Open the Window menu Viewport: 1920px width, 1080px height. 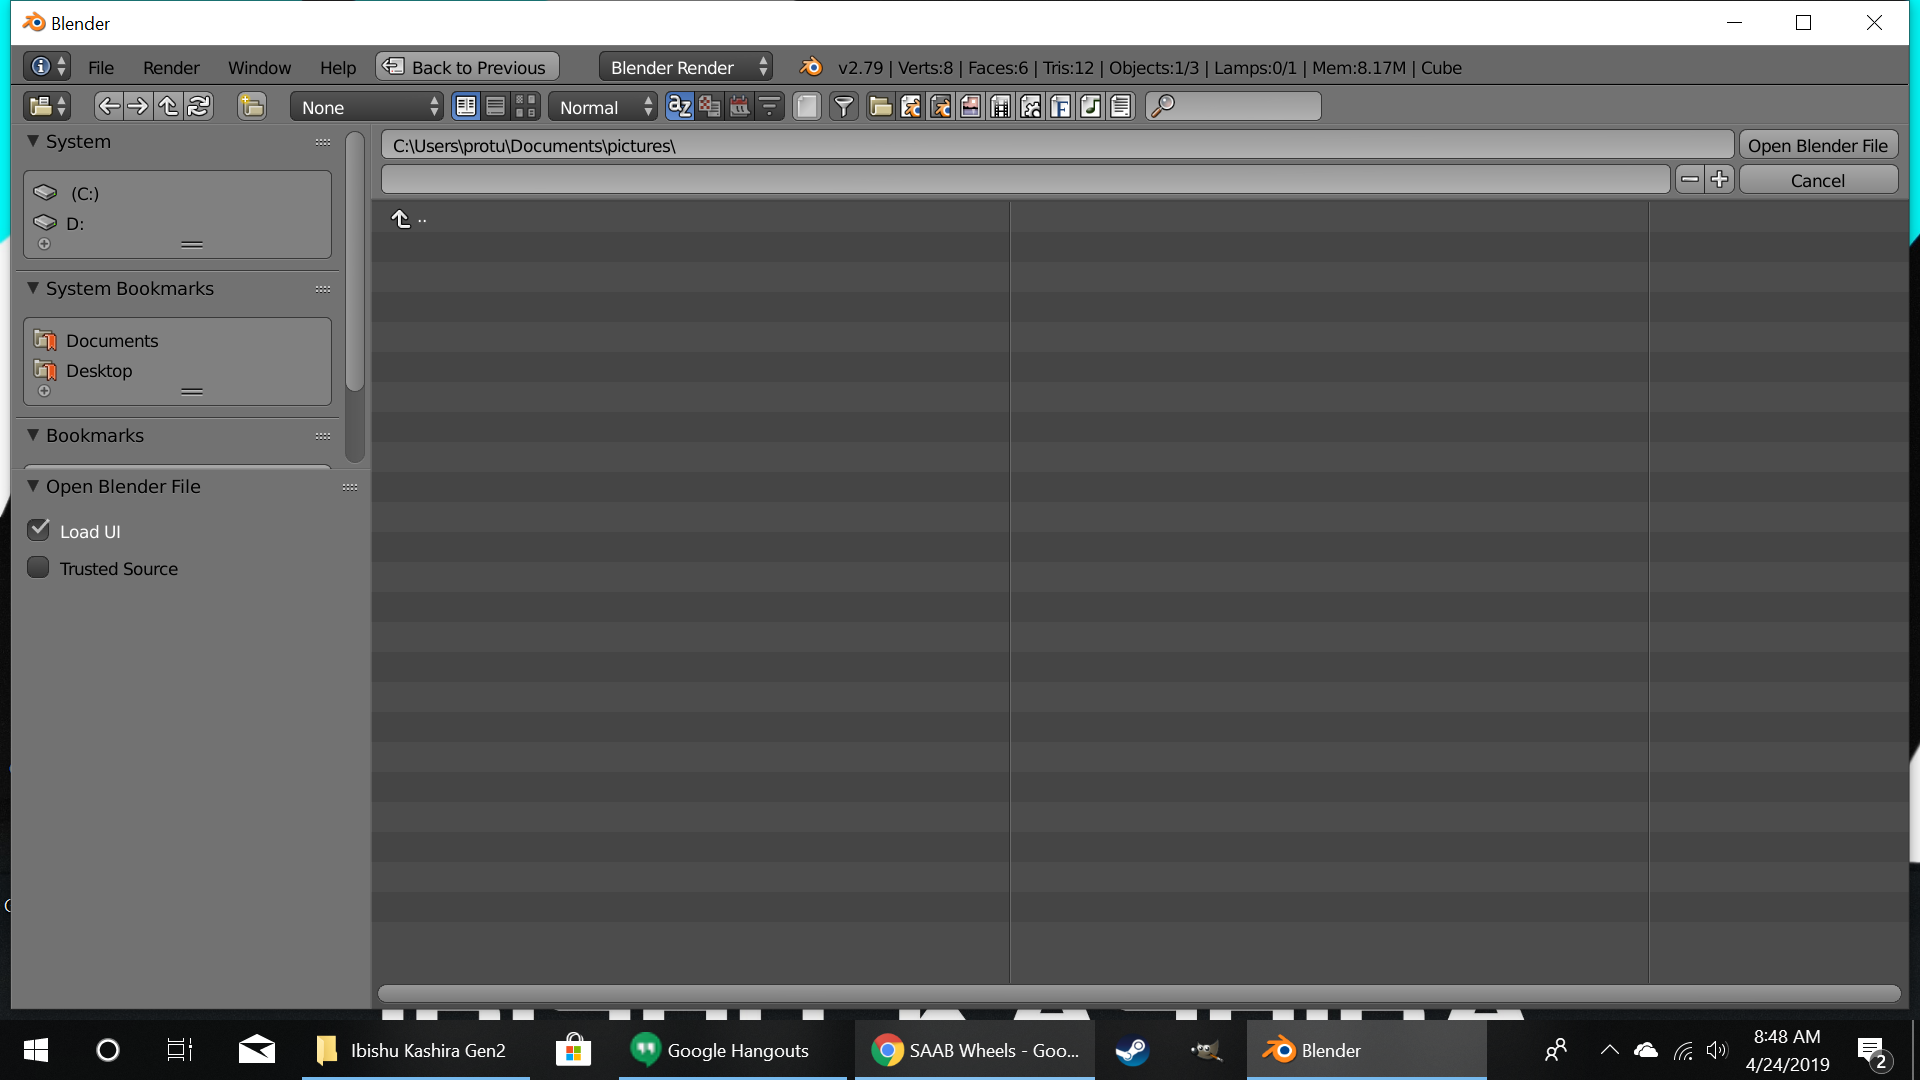click(x=259, y=67)
